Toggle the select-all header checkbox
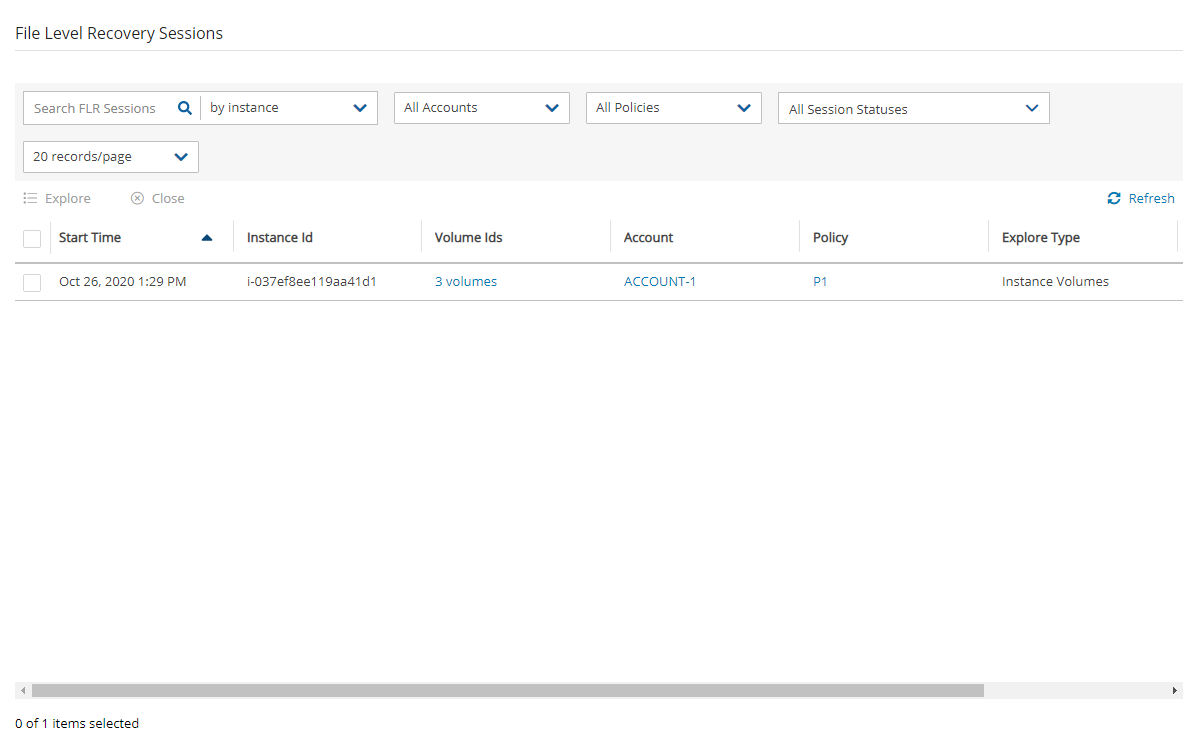 (x=32, y=239)
